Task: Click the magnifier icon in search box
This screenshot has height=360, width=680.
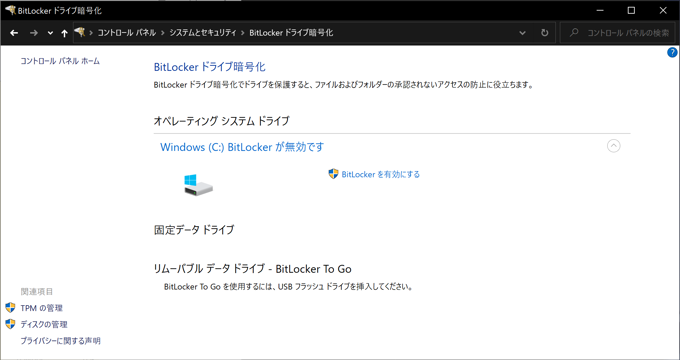Action: click(x=574, y=33)
